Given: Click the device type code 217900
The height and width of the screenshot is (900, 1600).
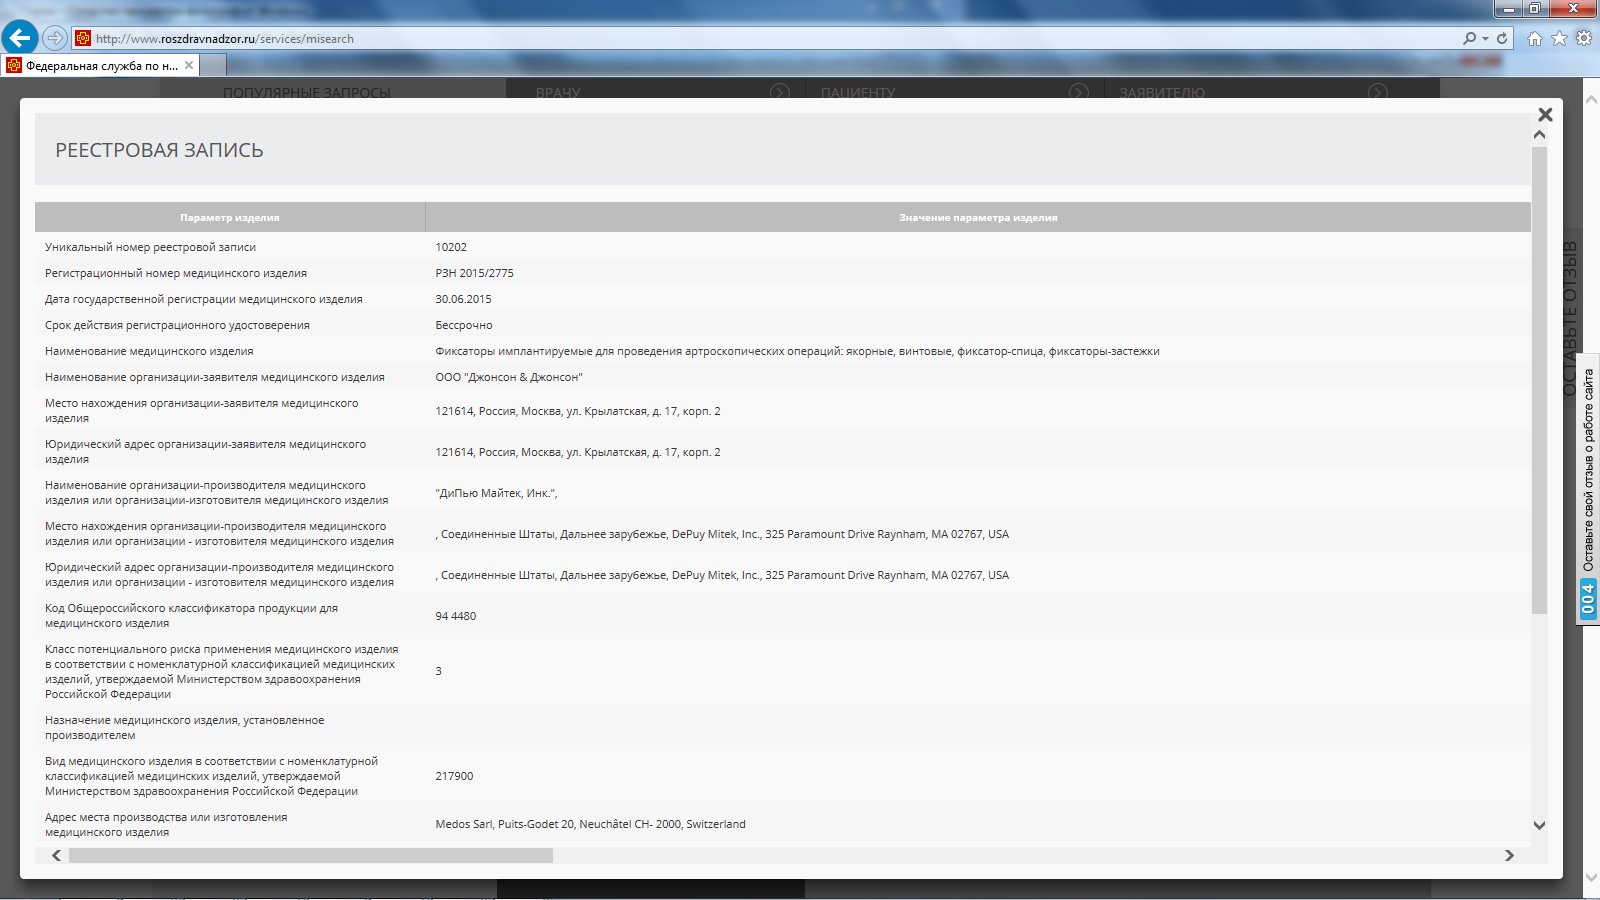Looking at the screenshot, I should point(454,776).
